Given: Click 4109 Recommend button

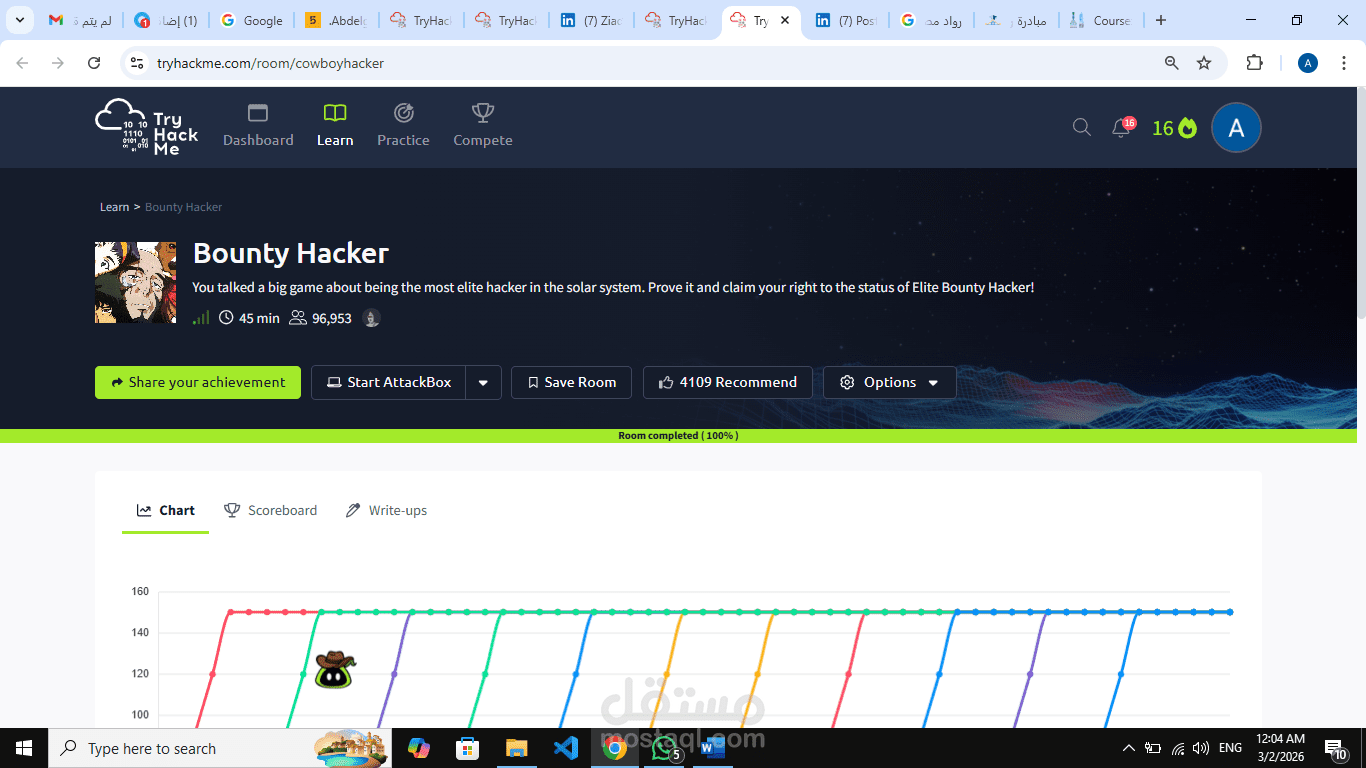Looking at the screenshot, I should click(x=728, y=382).
